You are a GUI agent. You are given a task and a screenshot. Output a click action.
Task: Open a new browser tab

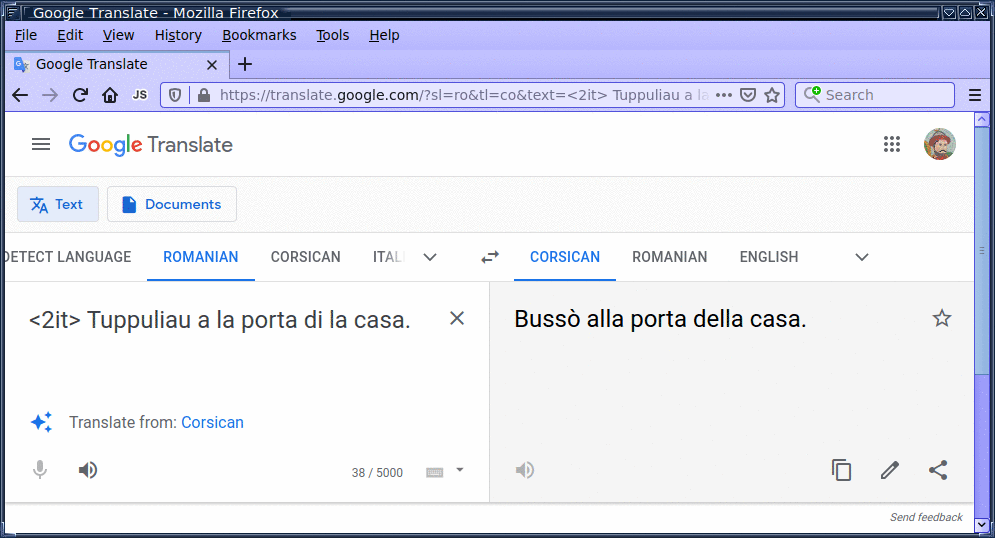245,64
